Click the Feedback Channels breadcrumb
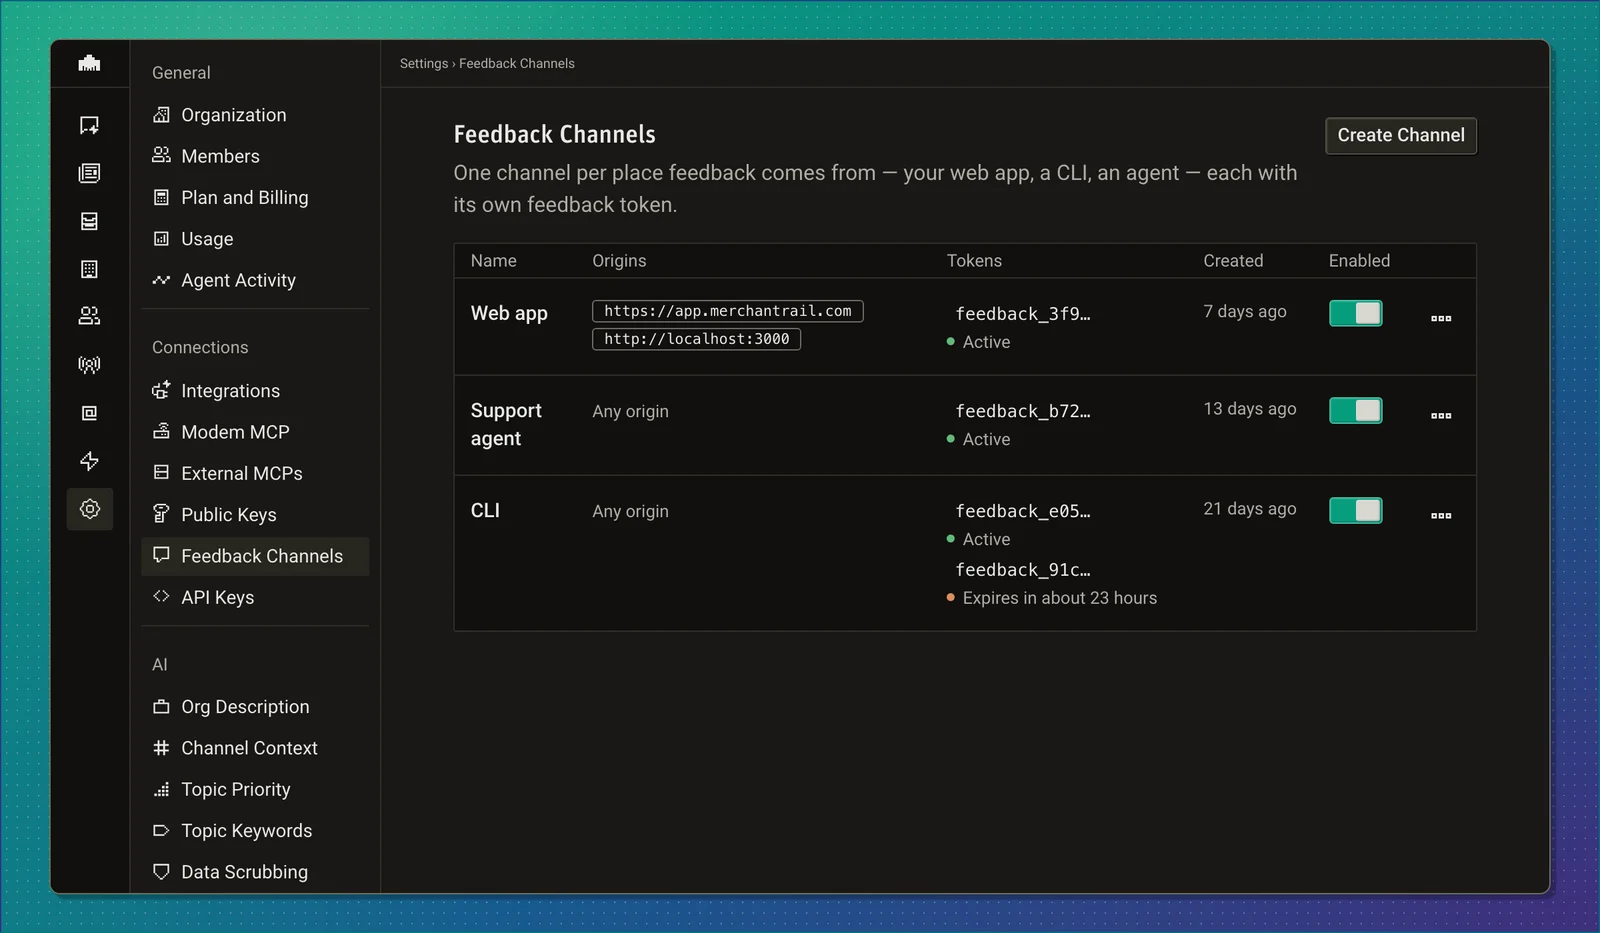 (x=517, y=63)
